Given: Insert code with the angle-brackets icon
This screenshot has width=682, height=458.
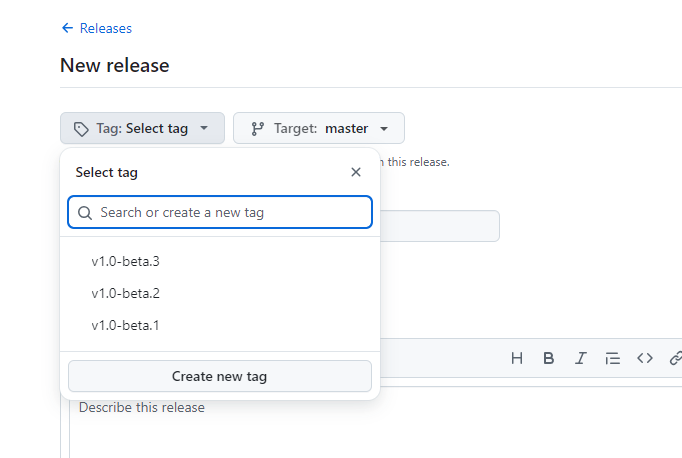Looking at the screenshot, I should 644,358.
